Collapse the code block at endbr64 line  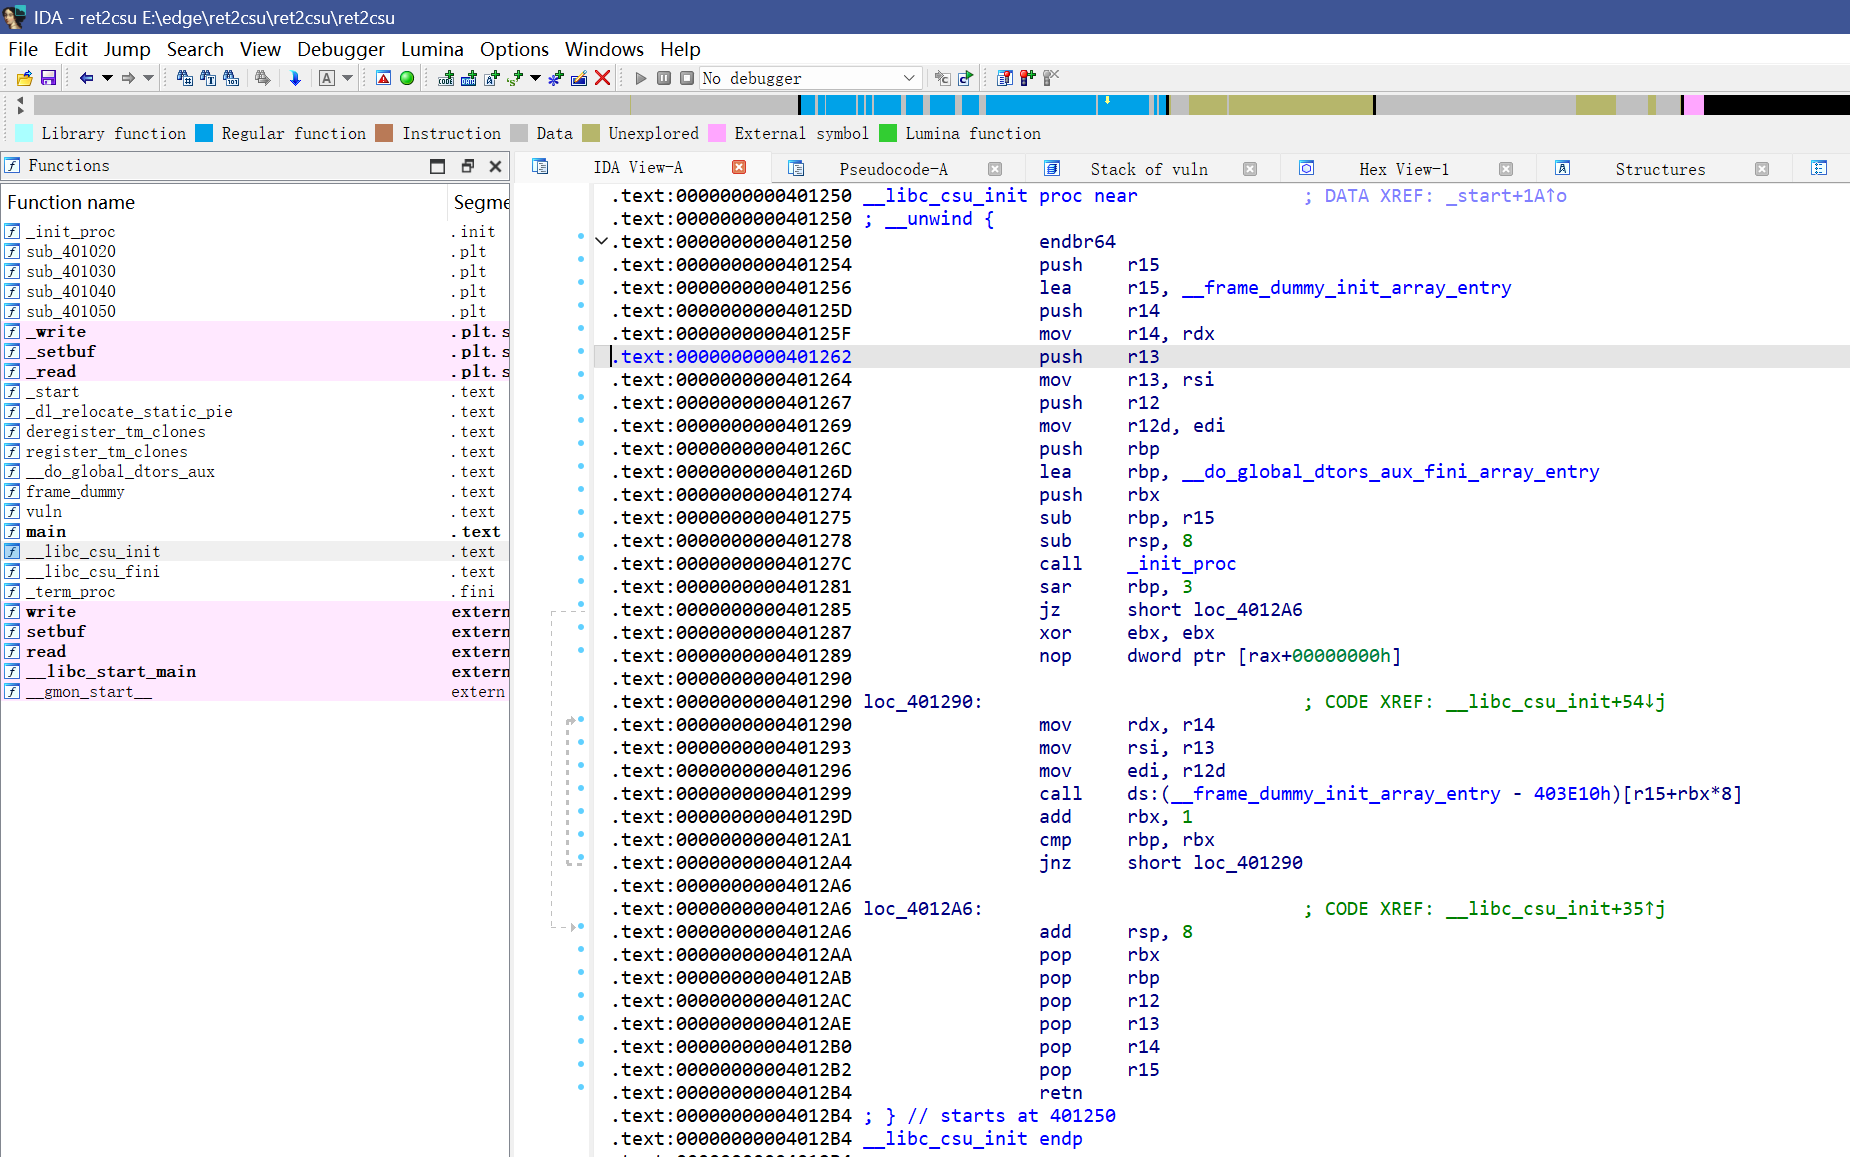click(x=601, y=241)
